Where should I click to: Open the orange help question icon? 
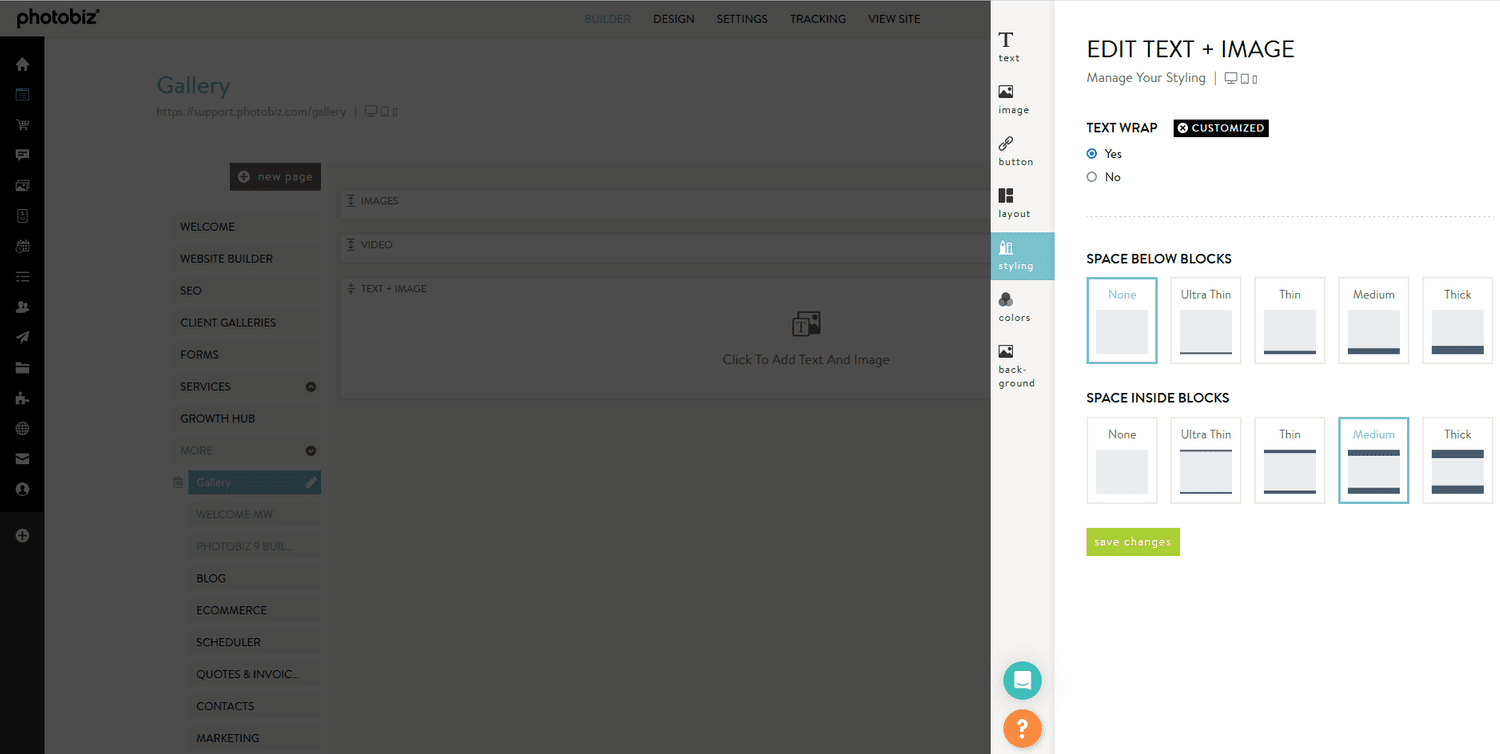(x=1022, y=728)
